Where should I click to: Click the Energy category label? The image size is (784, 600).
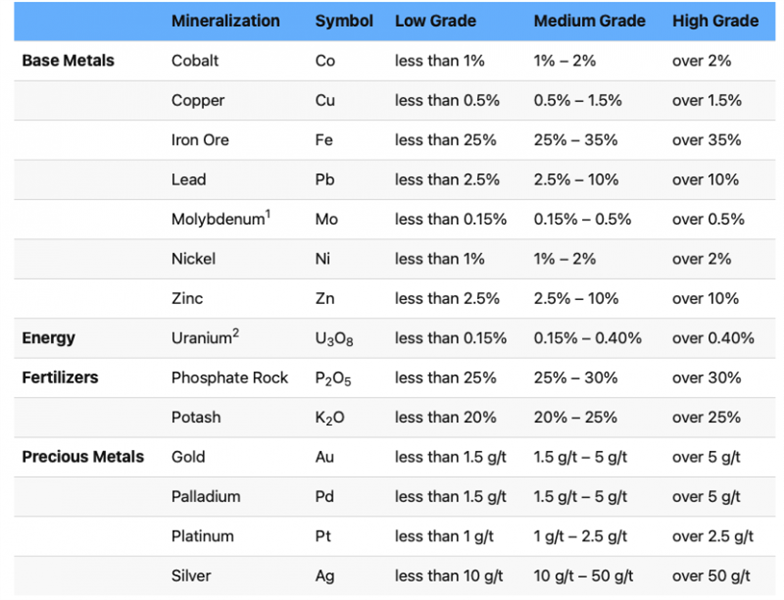48,338
